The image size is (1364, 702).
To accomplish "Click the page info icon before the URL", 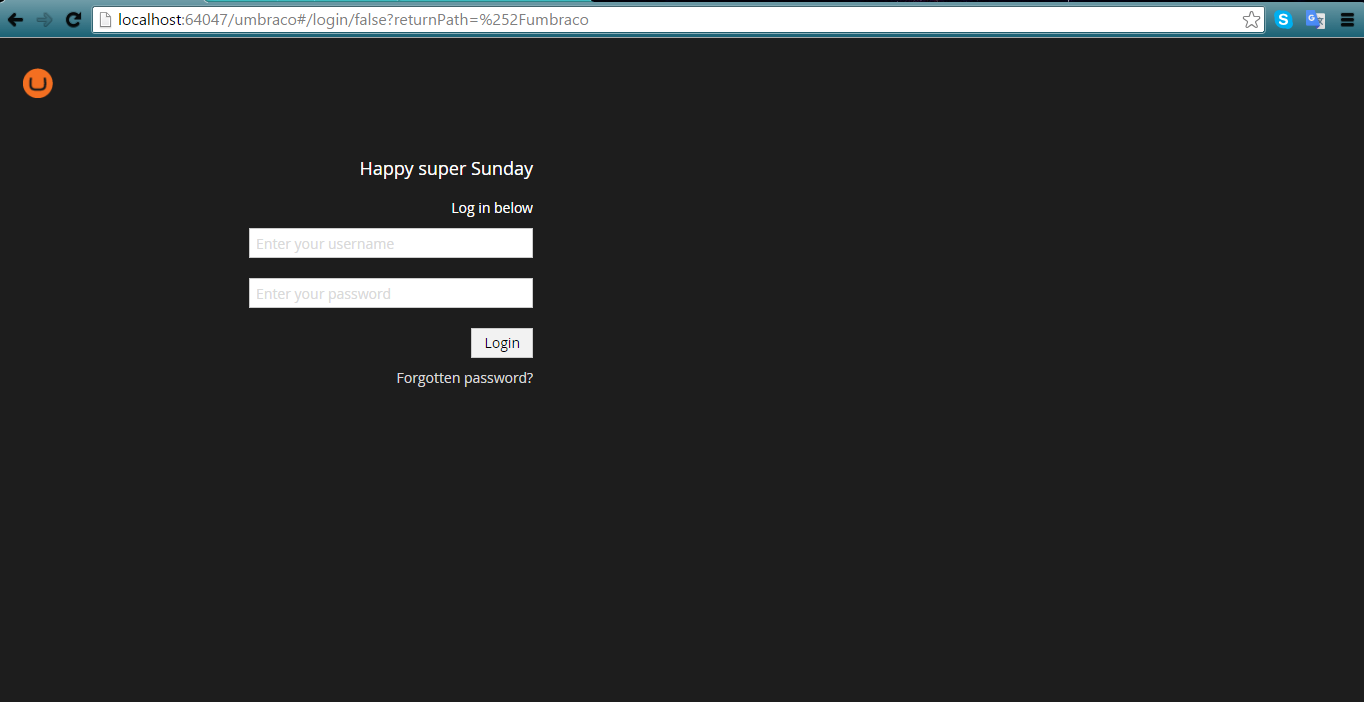I will click(105, 20).
